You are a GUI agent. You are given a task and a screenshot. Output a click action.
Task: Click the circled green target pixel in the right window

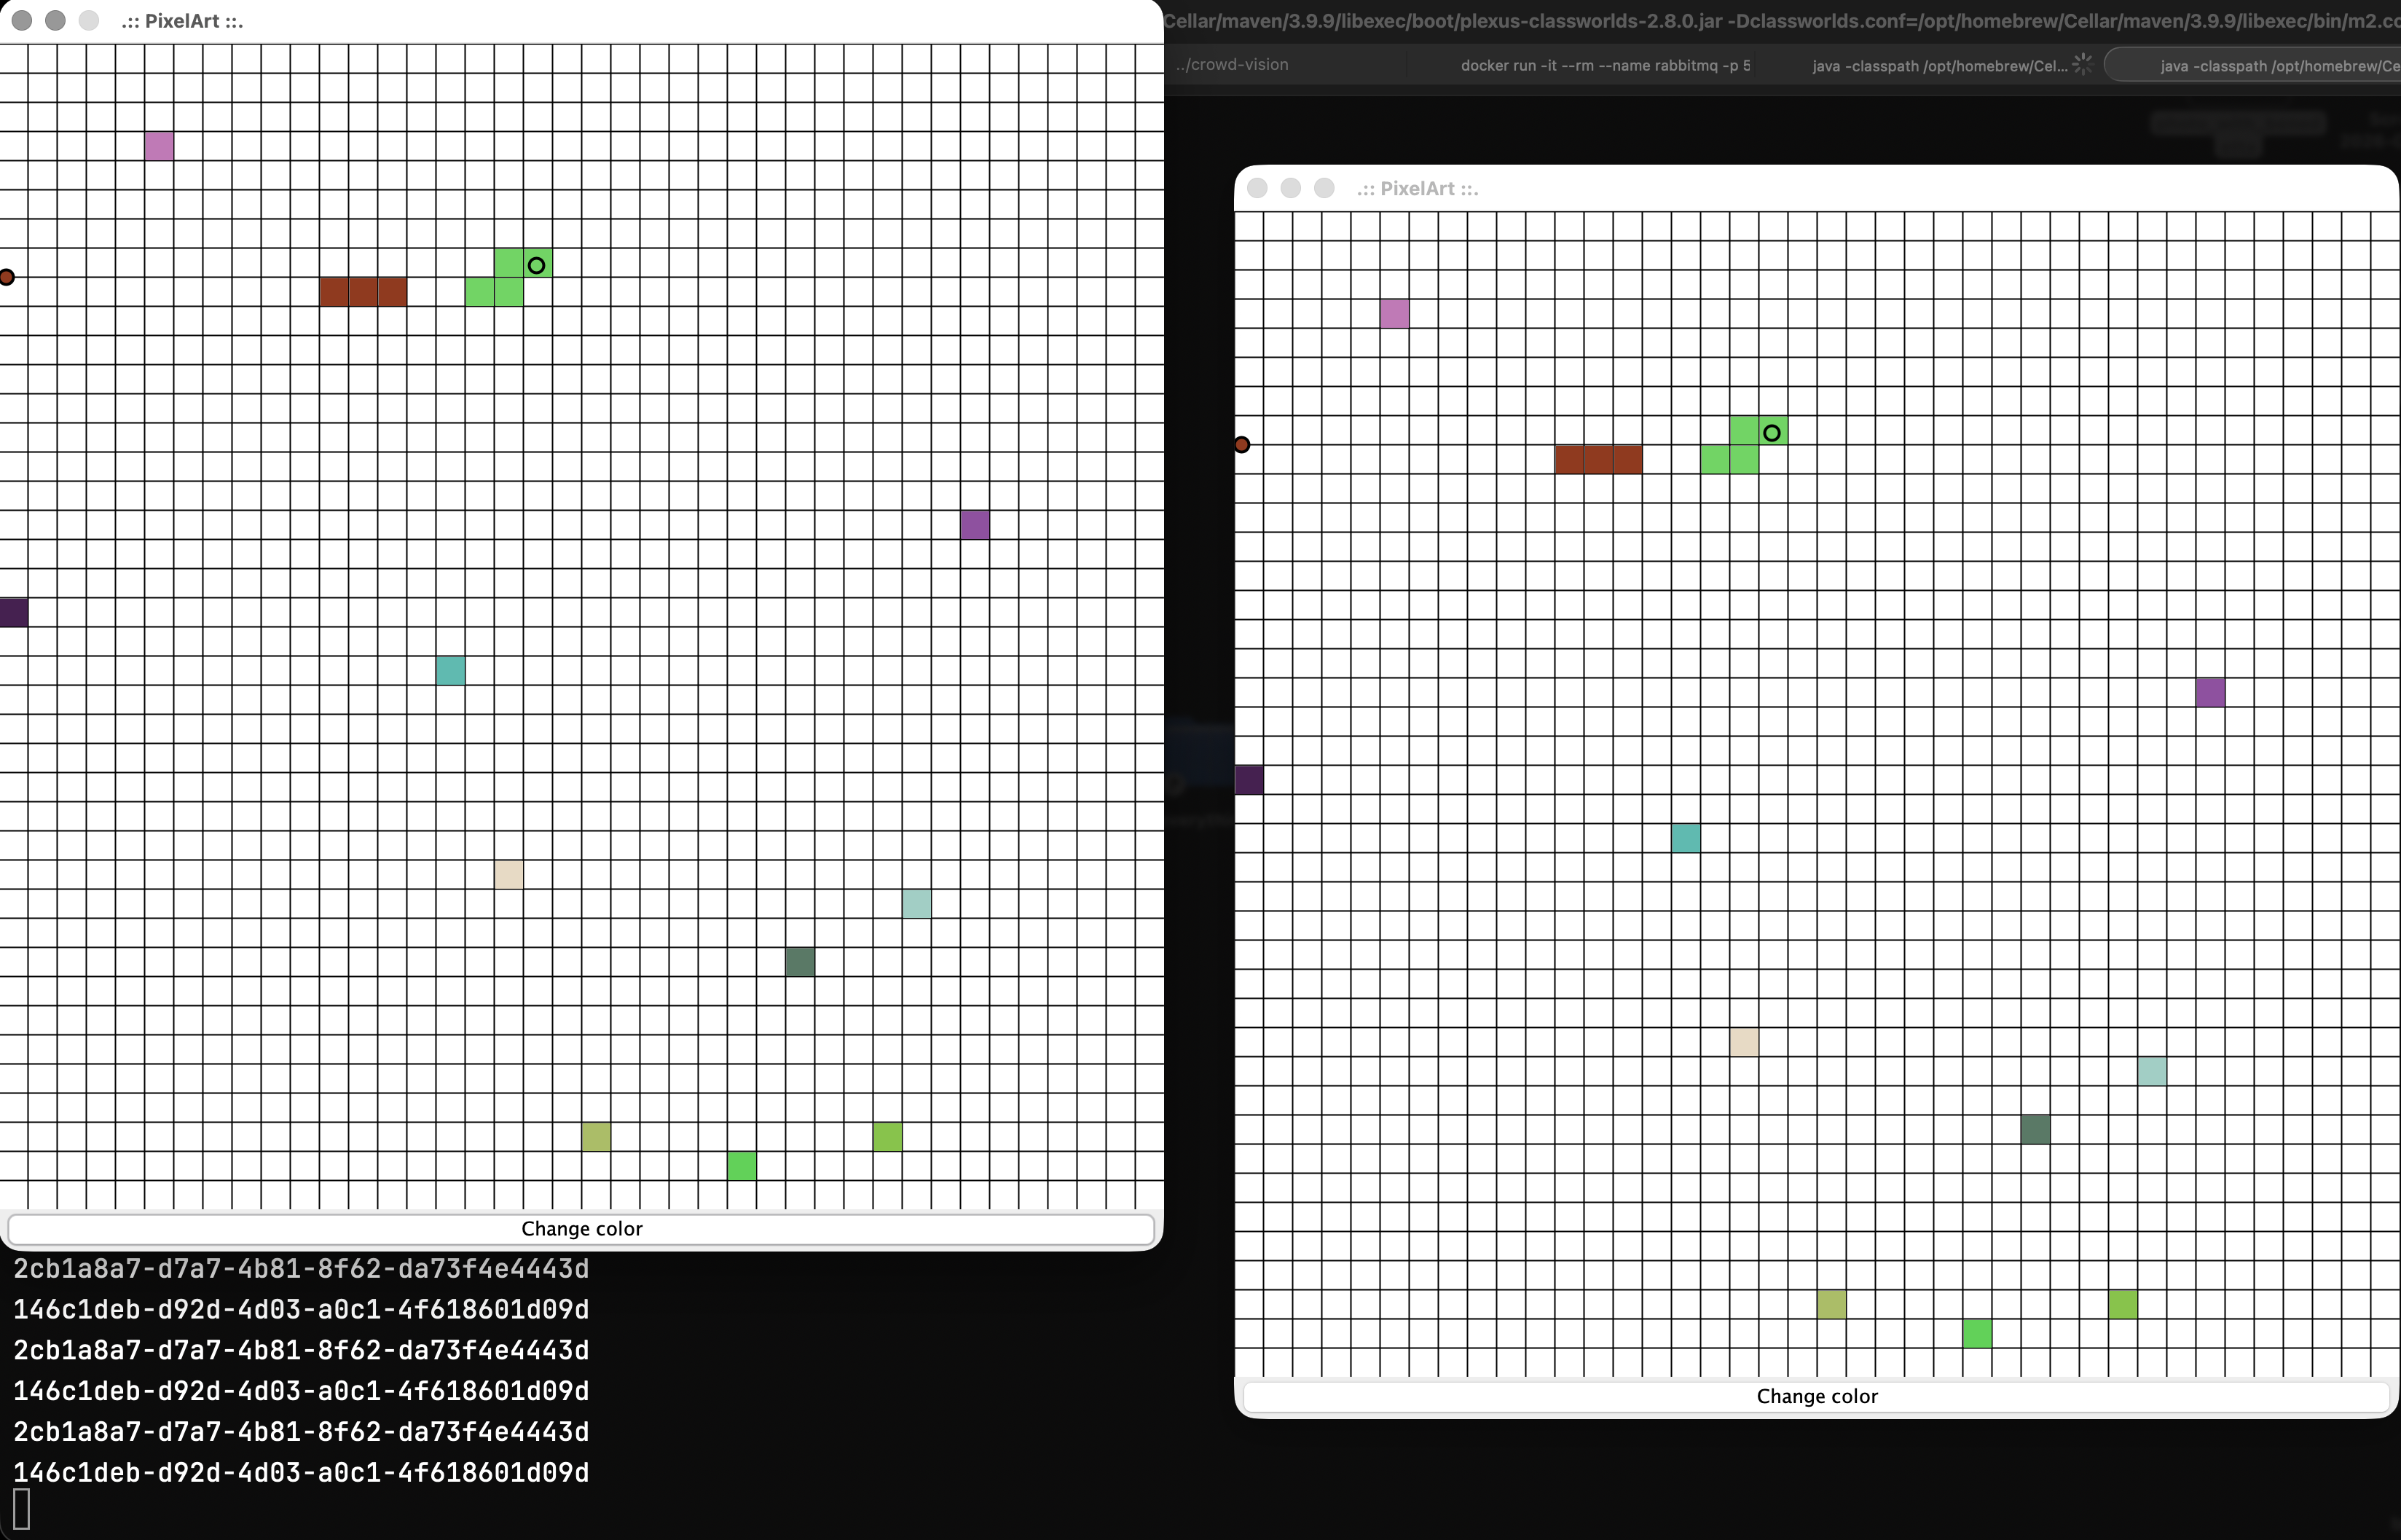point(1772,431)
